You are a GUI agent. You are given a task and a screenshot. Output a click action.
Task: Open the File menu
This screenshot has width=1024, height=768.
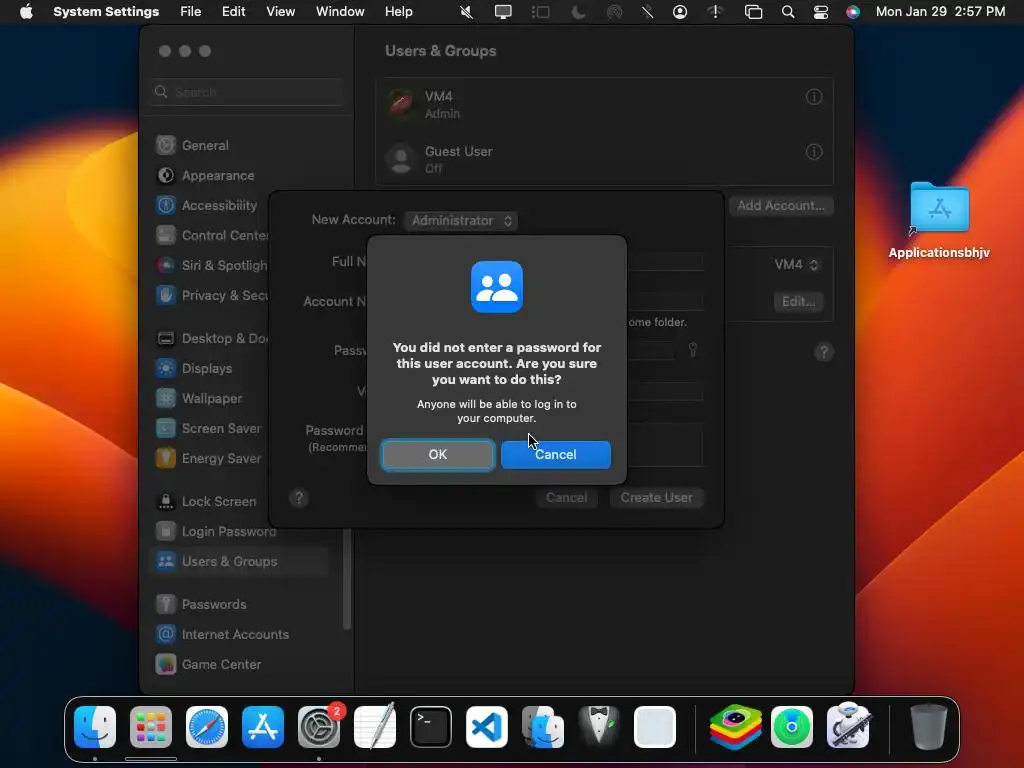click(x=191, y=12)
